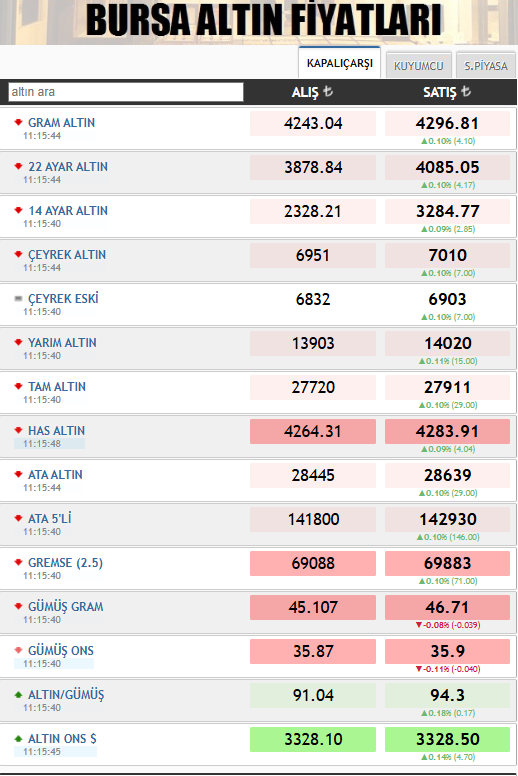Click the red trend arrow beside HAS ALTIN

coord(18,430)
